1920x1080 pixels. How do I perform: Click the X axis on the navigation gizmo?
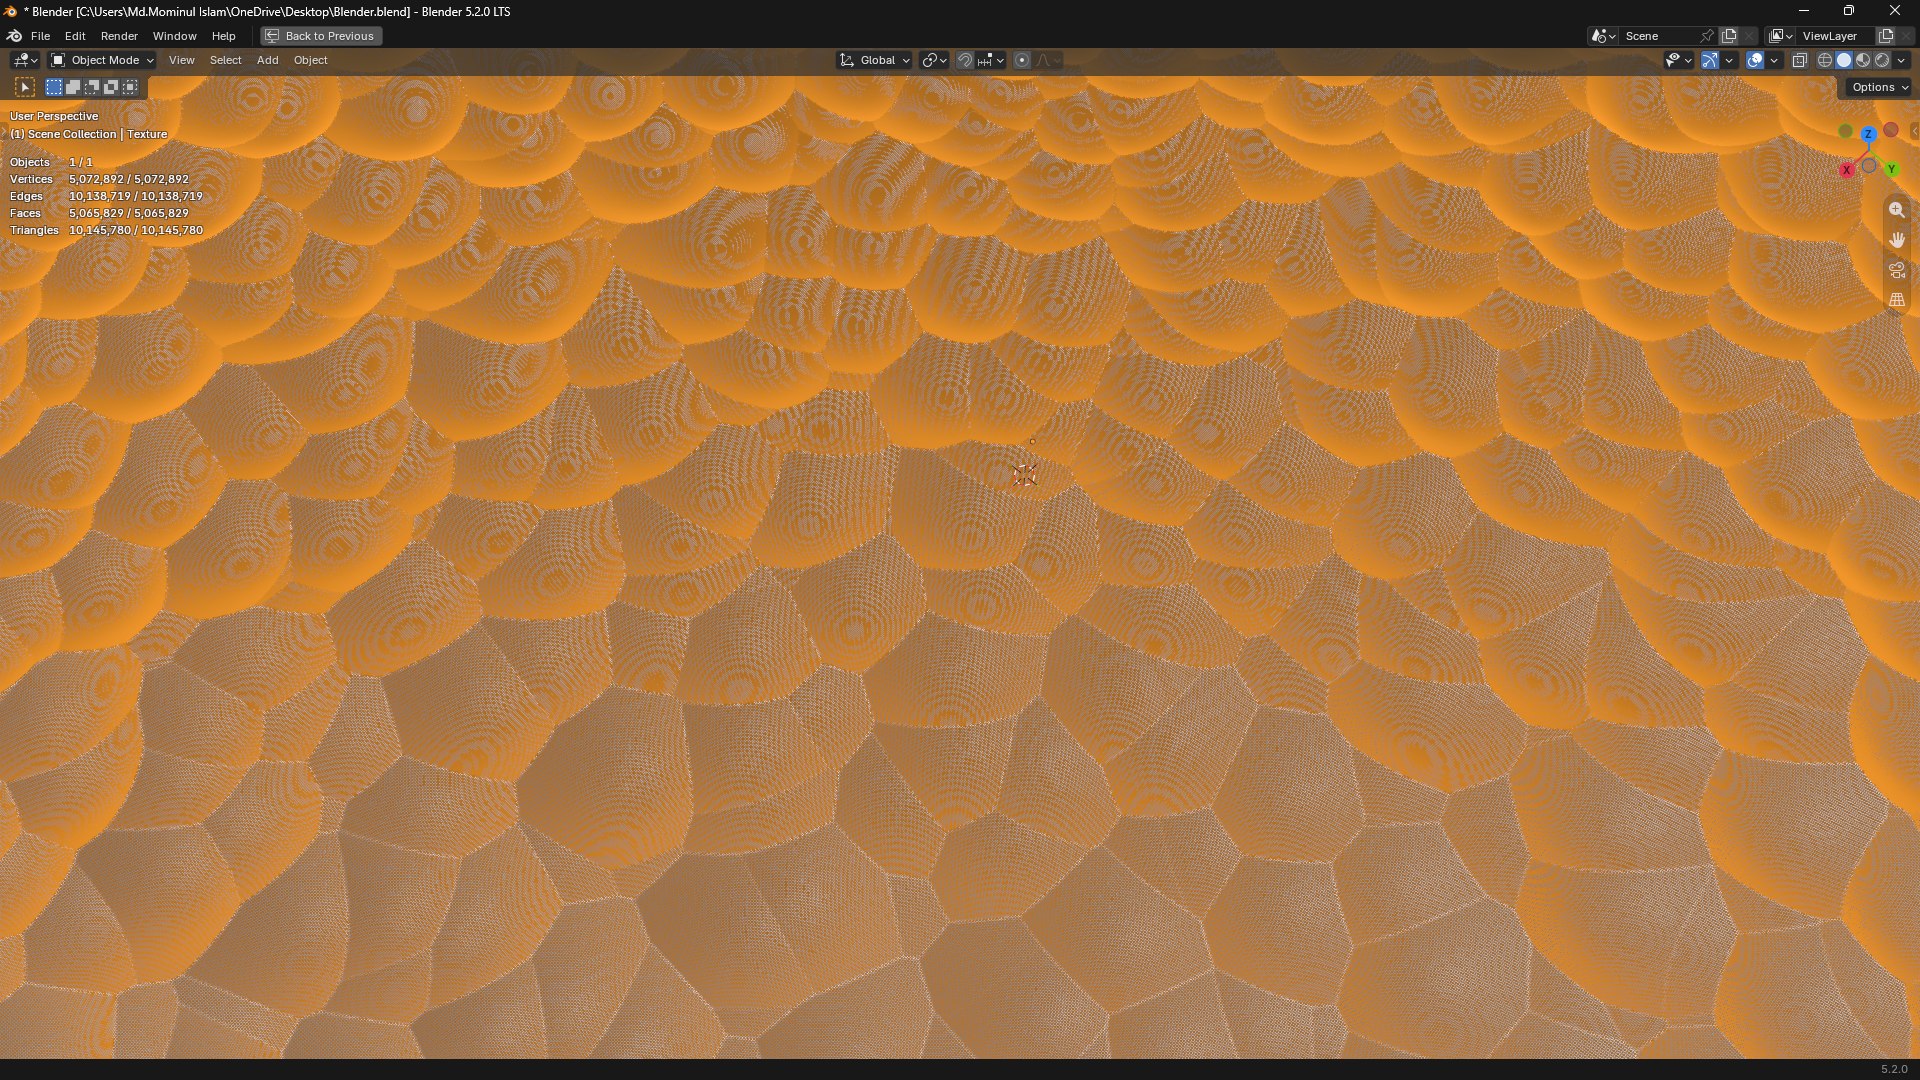click(1847, 171)
